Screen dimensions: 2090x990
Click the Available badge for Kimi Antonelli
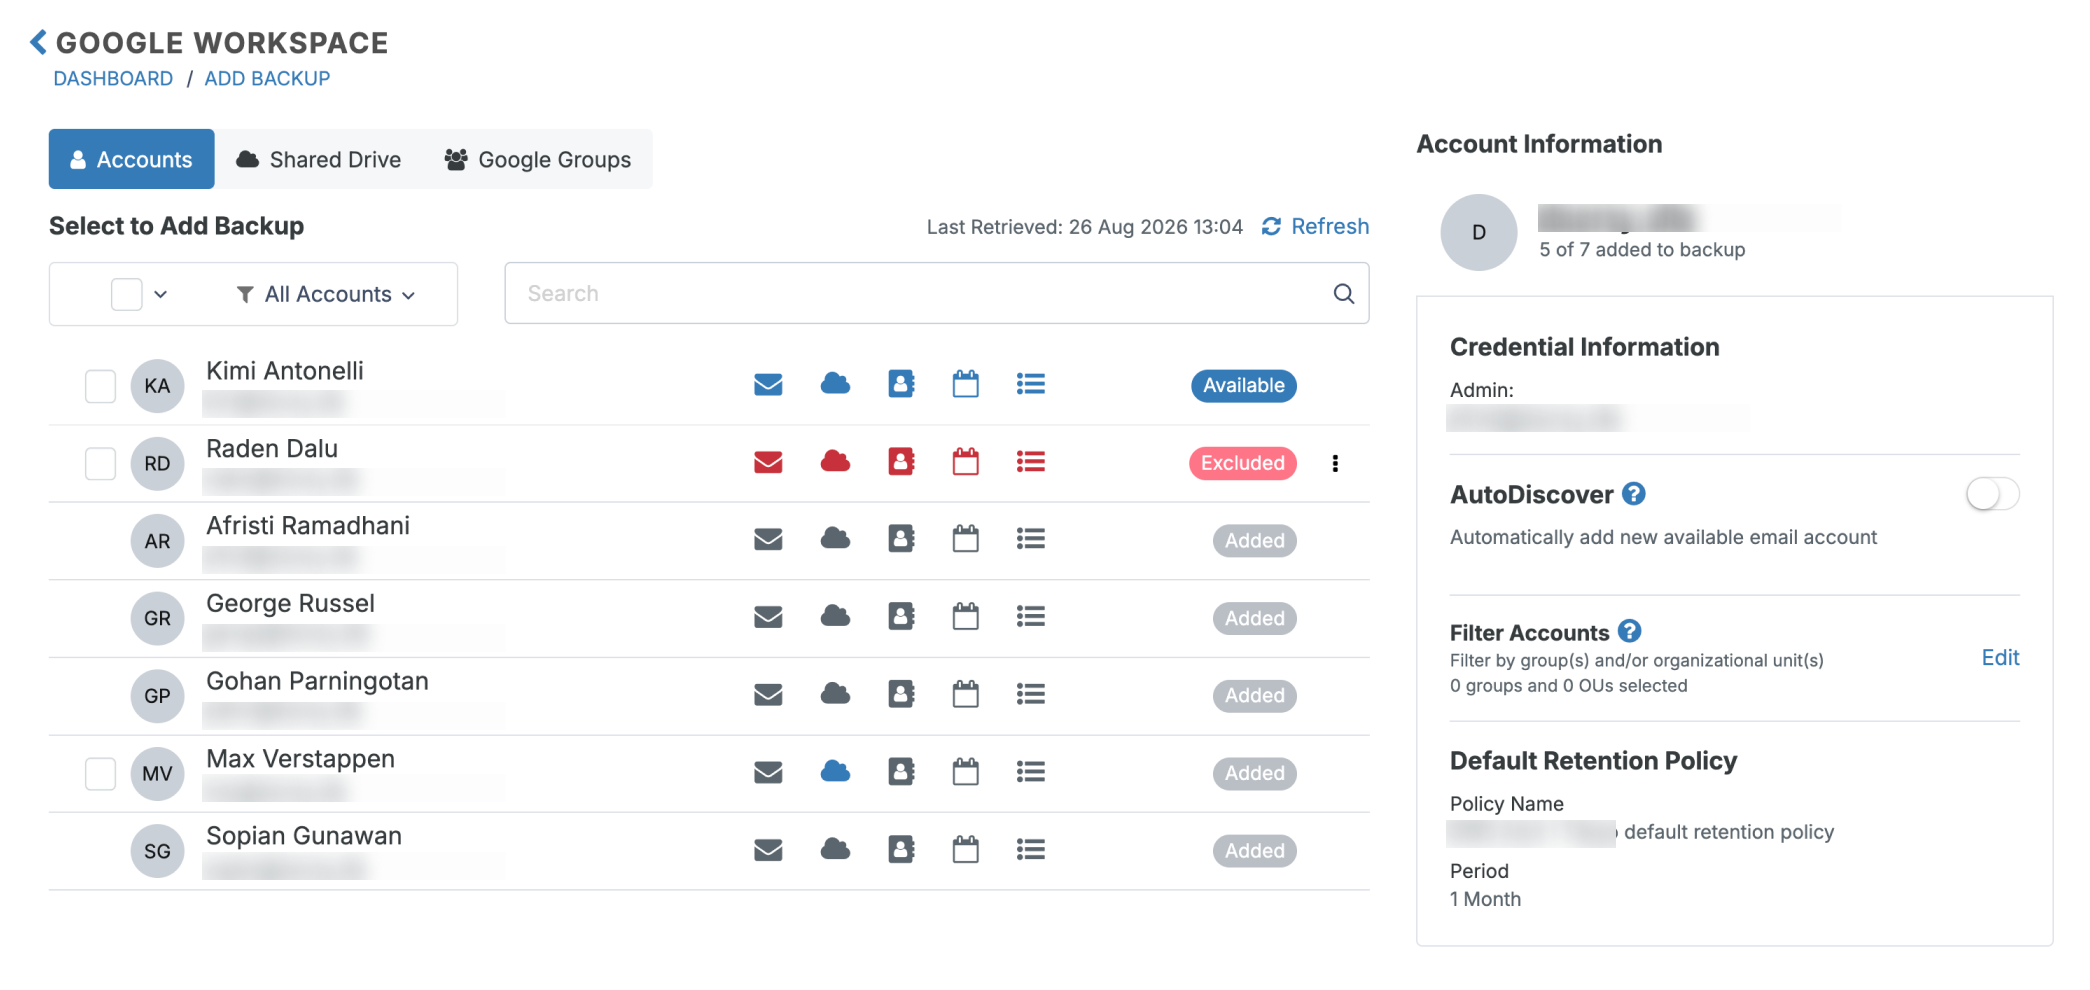click(x=1243, y=385)
